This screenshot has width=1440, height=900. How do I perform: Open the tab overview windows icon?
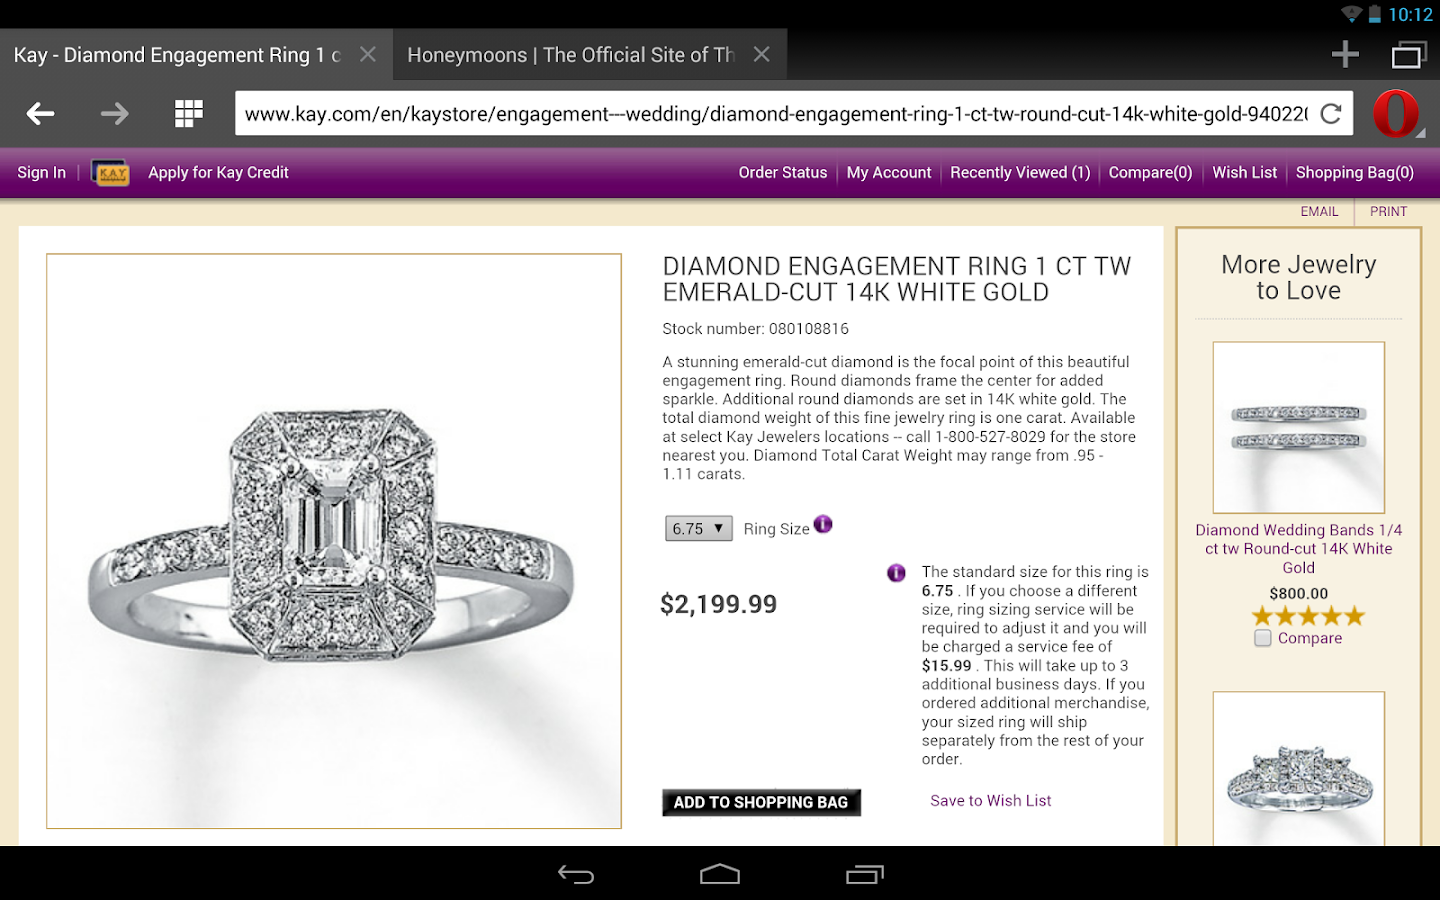coord(1408,55)
